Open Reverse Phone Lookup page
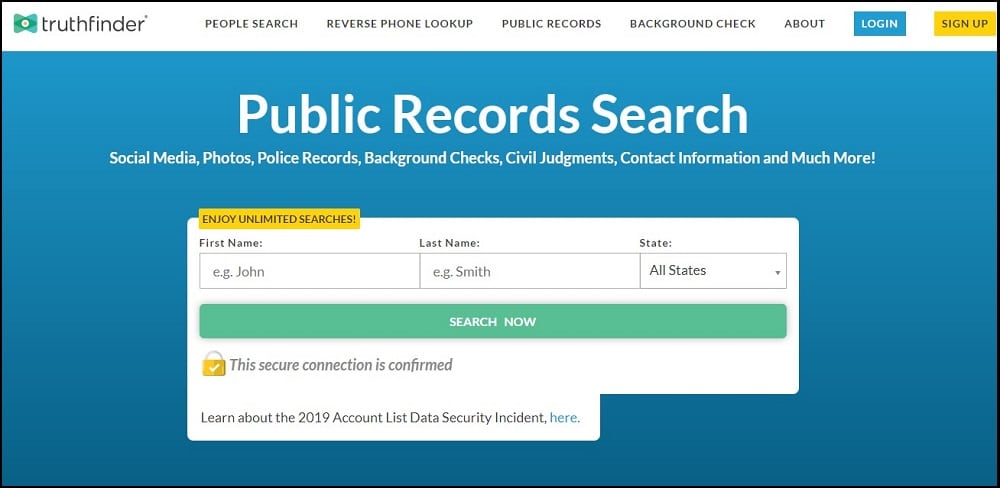 click(400, 24)
